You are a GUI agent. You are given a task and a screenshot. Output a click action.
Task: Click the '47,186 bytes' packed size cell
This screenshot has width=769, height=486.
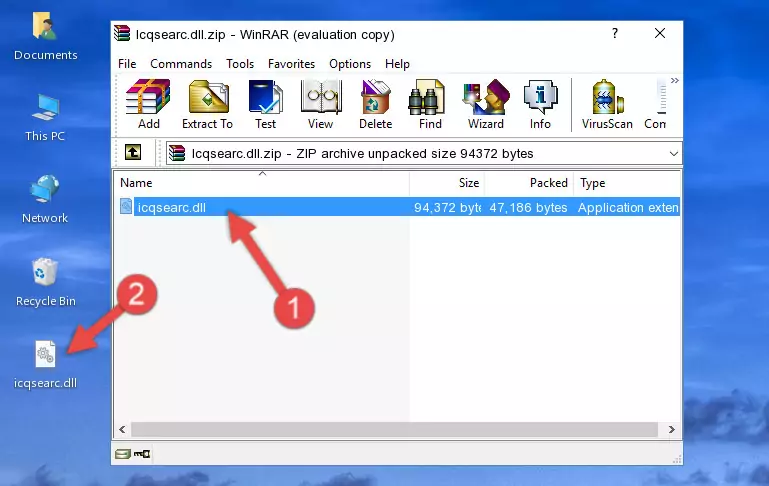tap(528, 207)
